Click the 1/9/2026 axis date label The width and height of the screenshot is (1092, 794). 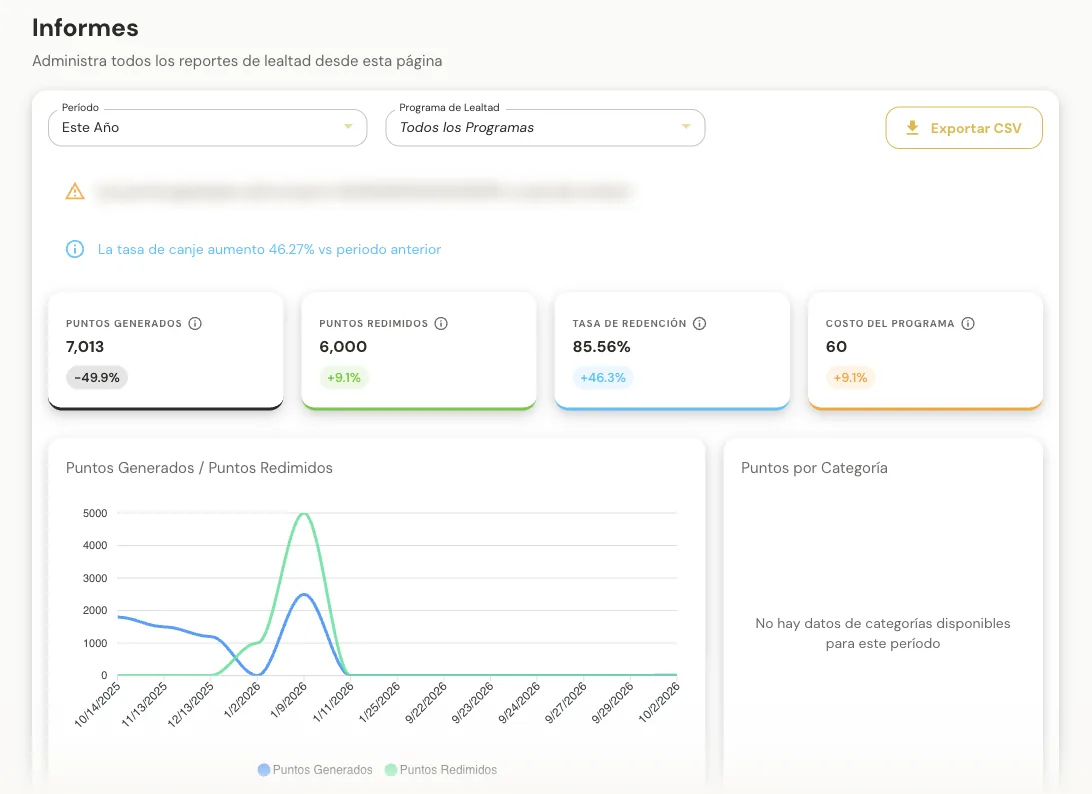tap(288, 700)
